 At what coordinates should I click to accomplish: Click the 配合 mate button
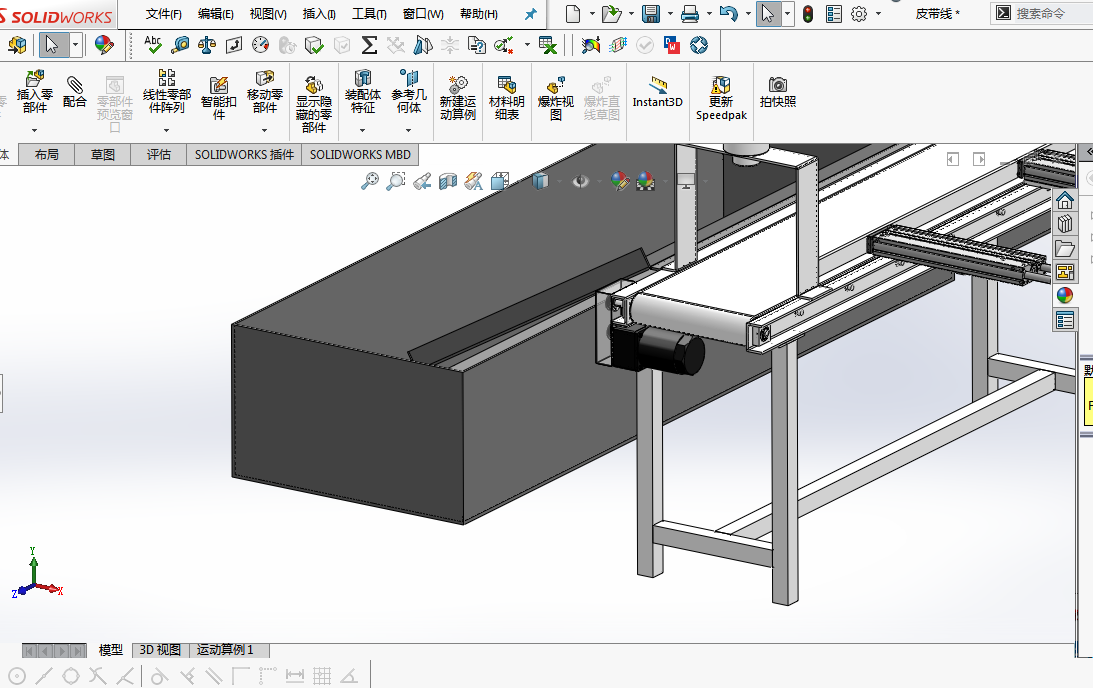pos(75,92)
